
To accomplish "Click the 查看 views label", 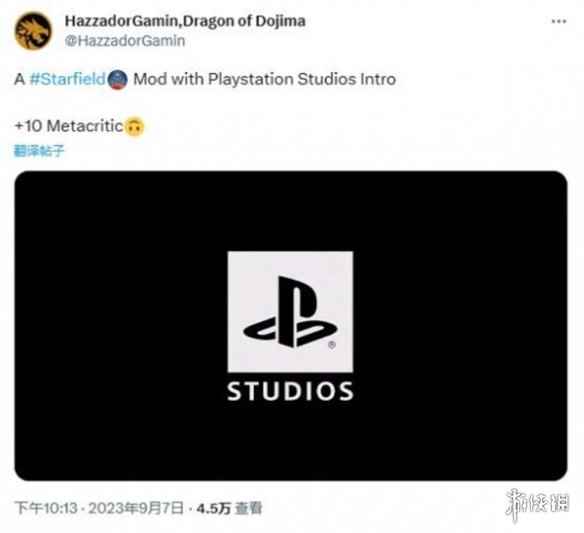I will (x=249, y=508).
